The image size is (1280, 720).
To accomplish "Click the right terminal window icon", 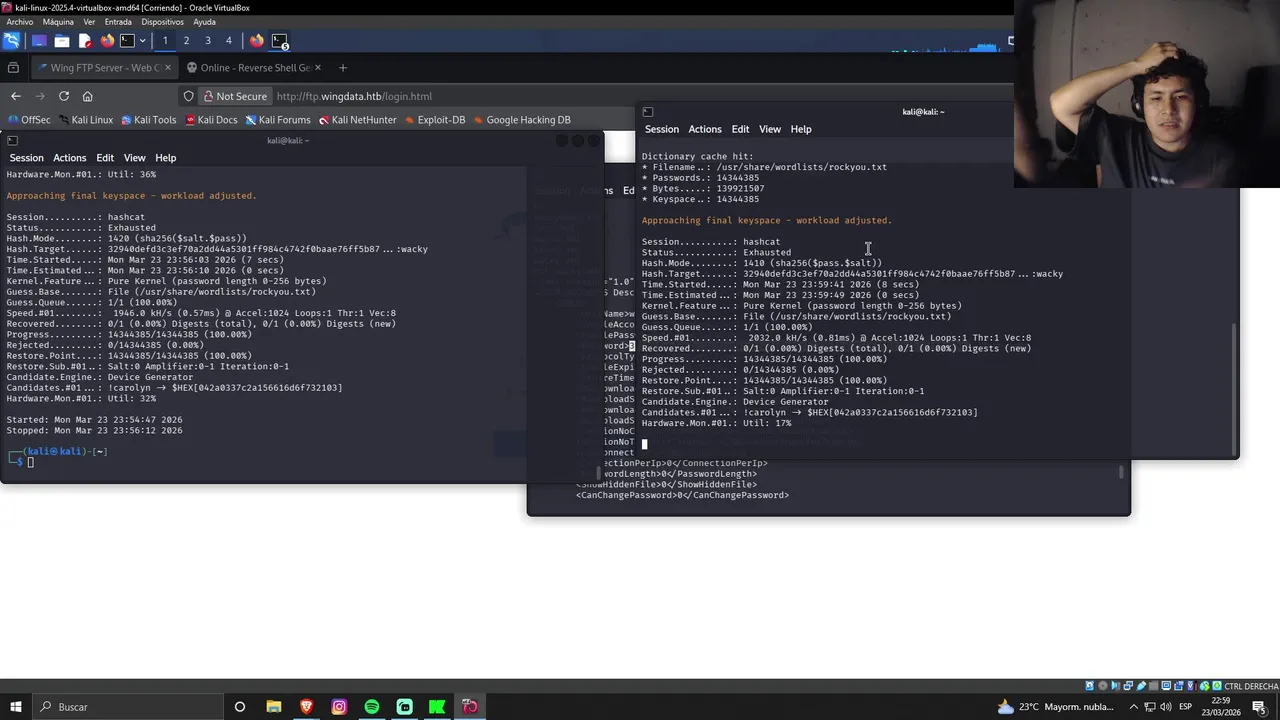I will (x=648, y=112).
